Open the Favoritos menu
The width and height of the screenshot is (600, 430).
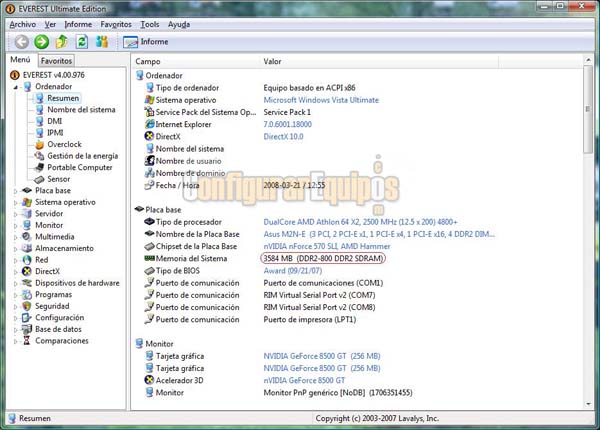[x=116, y=24]
